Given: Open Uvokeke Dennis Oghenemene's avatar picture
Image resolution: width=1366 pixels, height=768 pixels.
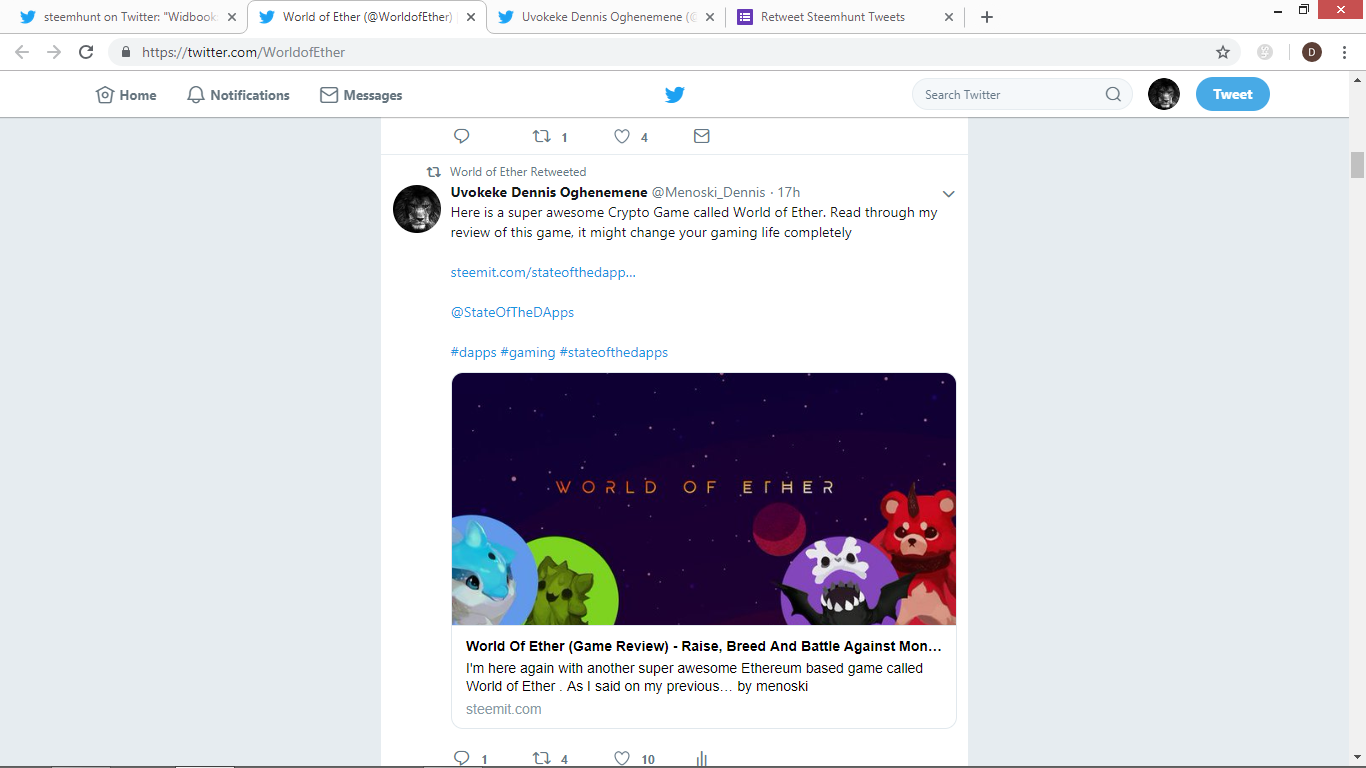Looking at the screenshot, I should [x=417, y=209].
